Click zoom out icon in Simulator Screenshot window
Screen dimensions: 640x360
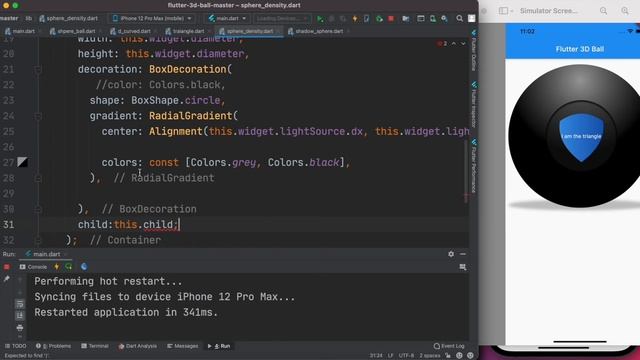(603, 11)
